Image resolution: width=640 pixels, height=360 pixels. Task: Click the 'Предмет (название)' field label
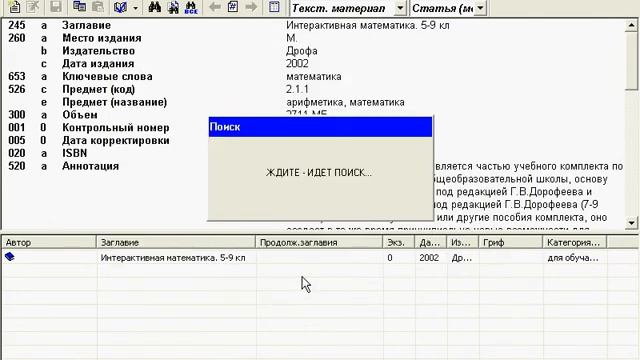coord(114,102)
